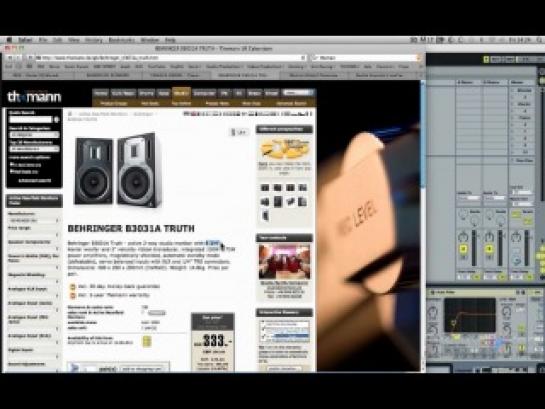Click the filter curve display in device
545x409 pixels.
click(x=470, y=315)
